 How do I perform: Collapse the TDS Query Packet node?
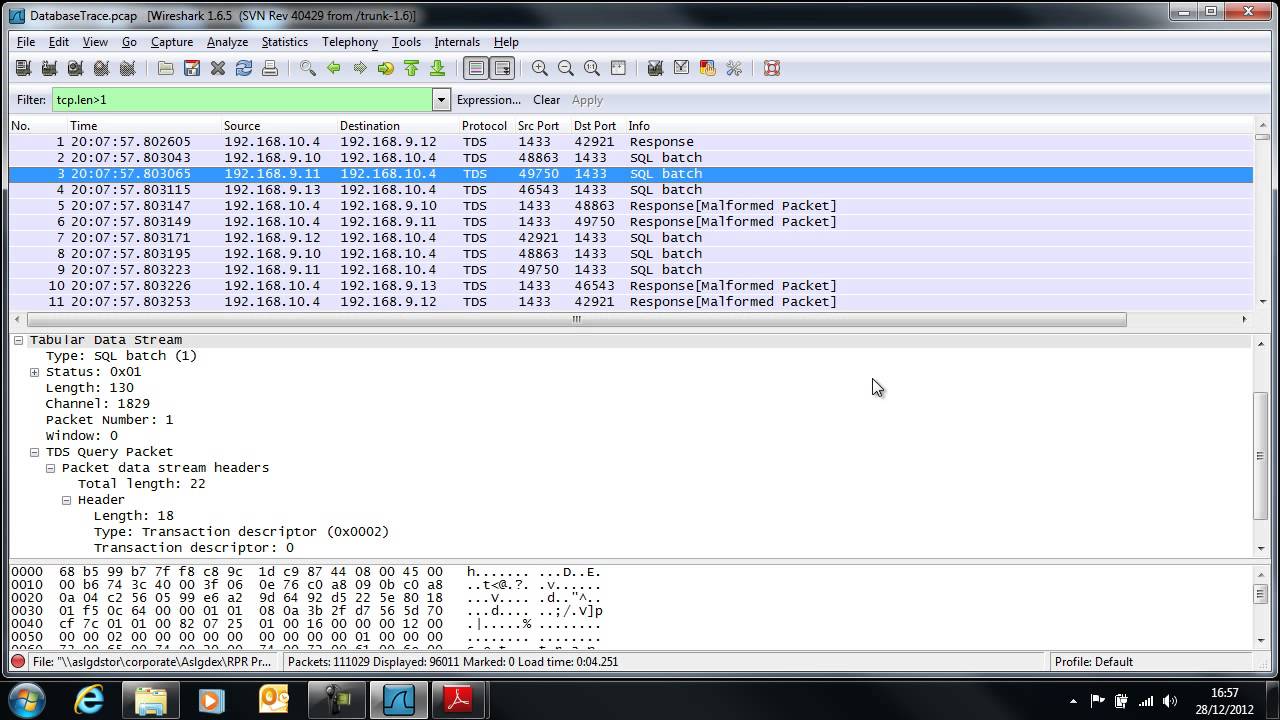point(34,452)
